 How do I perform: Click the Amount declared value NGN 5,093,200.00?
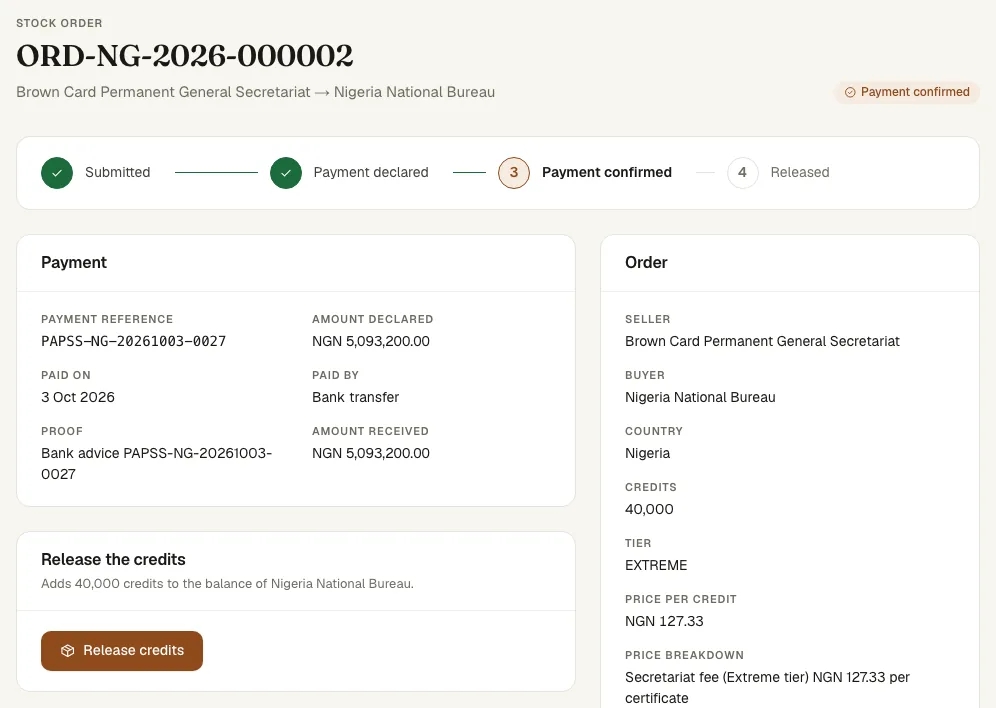(370, 341)
